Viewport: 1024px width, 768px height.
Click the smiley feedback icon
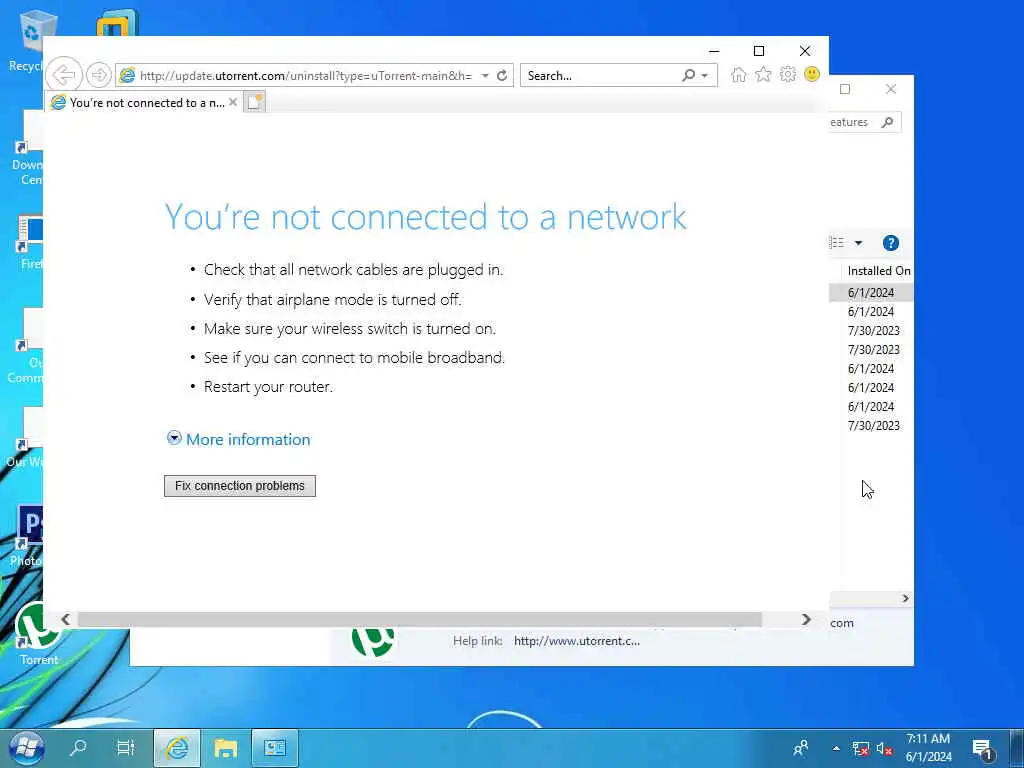click(x=812, y=74)
